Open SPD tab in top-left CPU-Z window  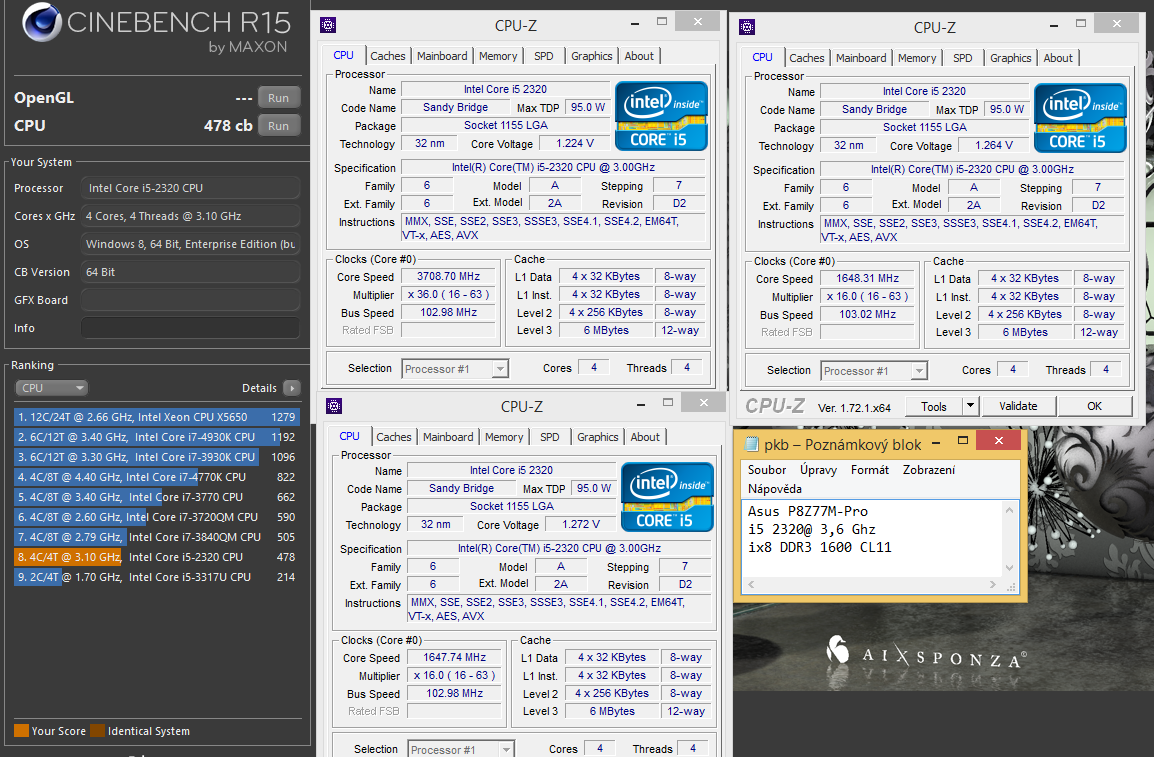coord(544,56)
